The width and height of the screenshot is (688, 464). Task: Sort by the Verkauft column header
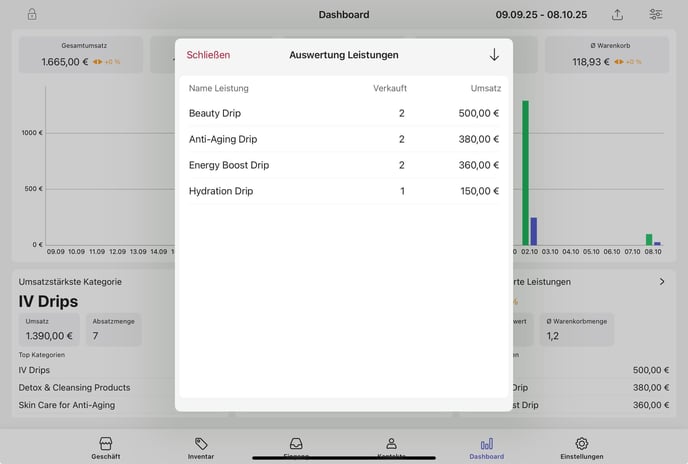(389, 88)
